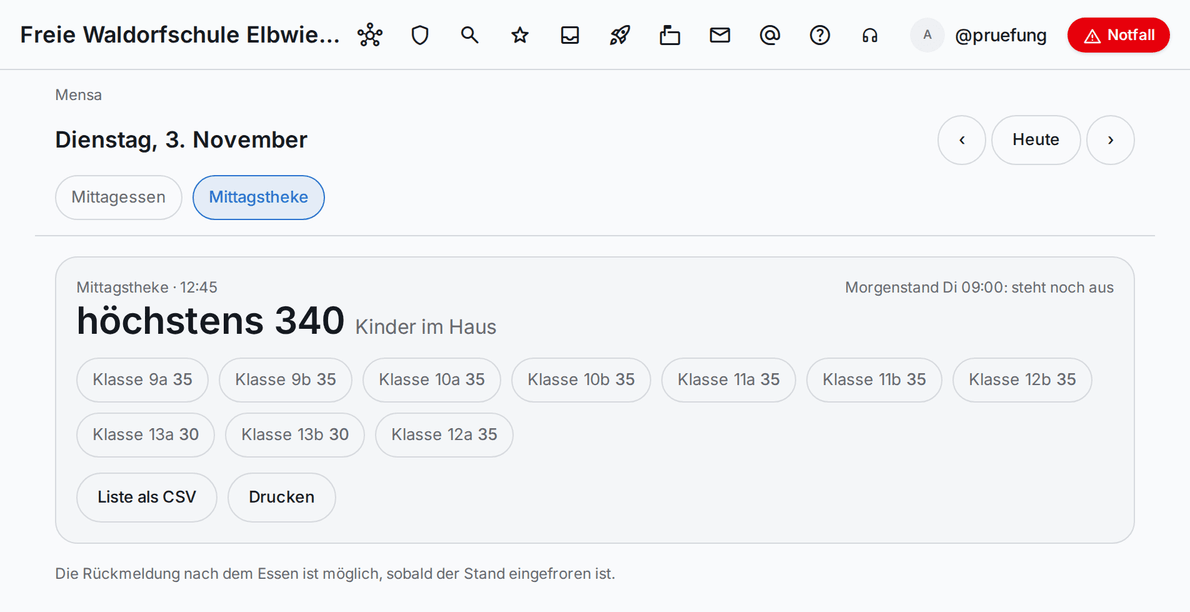The height and width of the screenshot is (612, 1190).
Task: Jump to Heute
Action: pos(1036,140)
